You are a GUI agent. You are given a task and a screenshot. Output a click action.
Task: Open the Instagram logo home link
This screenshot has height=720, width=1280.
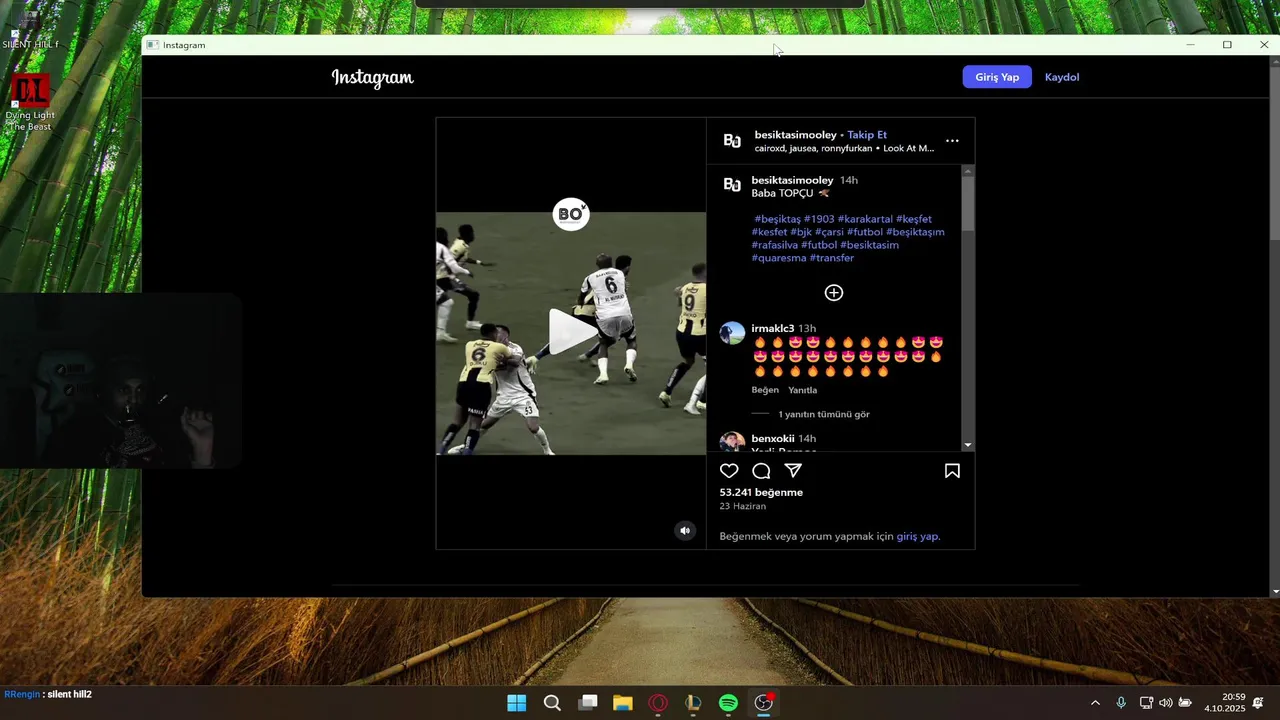coord(372,78)
